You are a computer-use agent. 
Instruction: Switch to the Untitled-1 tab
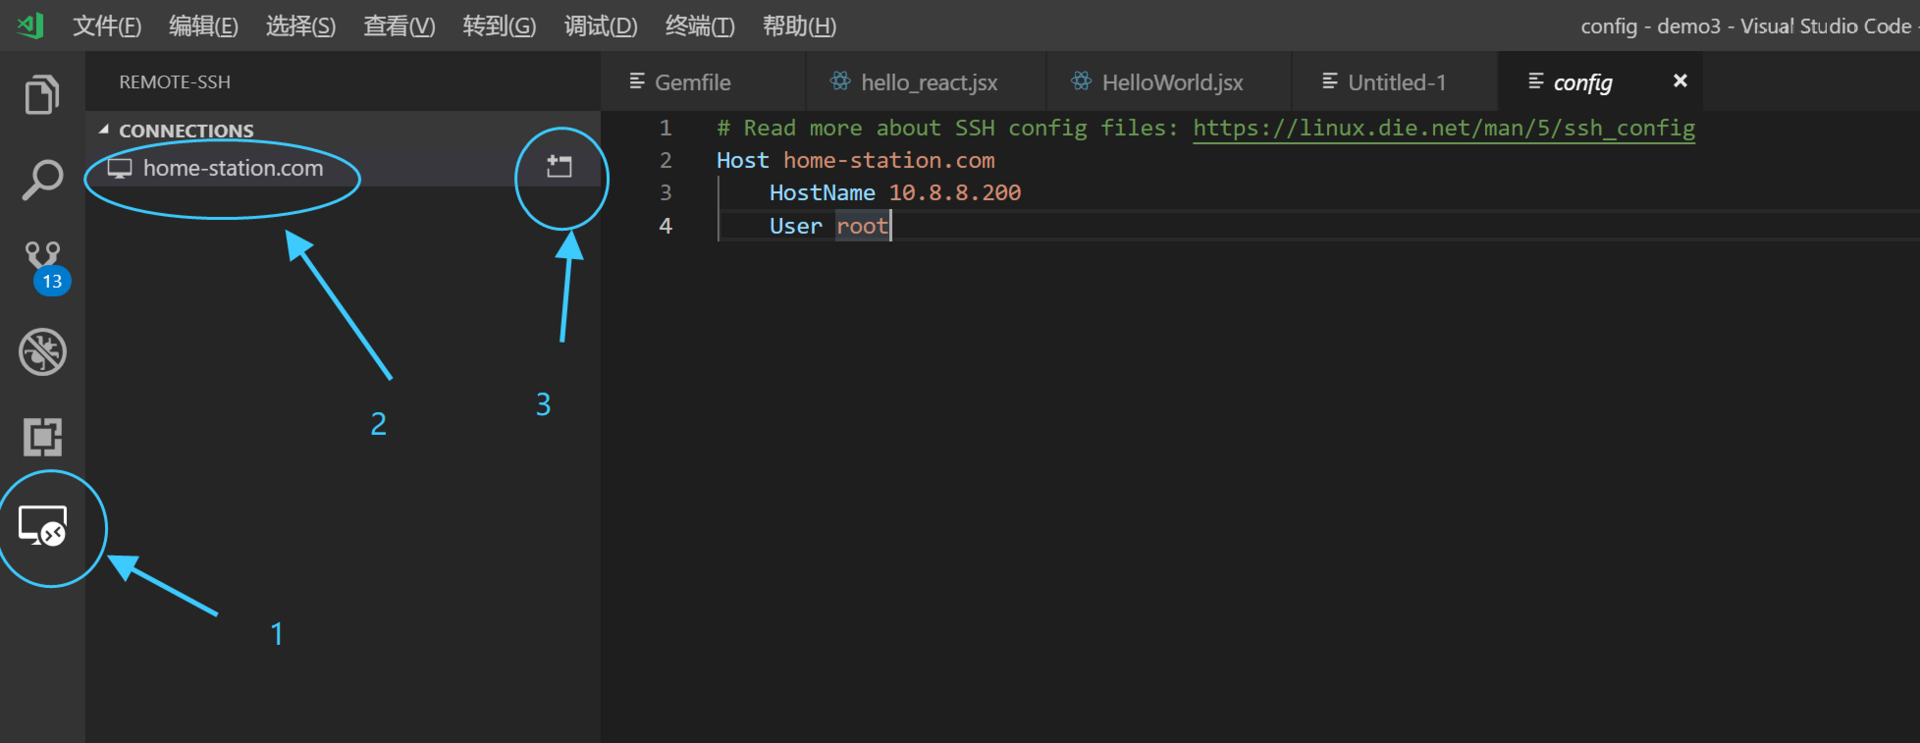(x=1395, y=82)
